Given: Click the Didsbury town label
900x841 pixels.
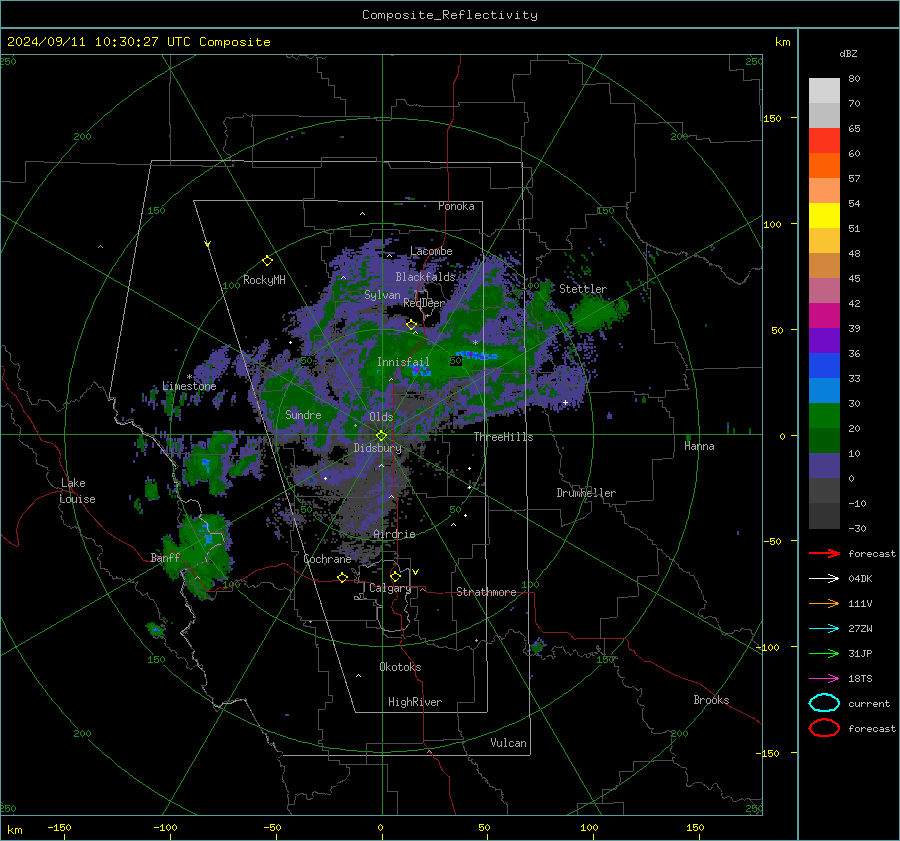Looking at the screenshot, I should [x=378, y=448].
